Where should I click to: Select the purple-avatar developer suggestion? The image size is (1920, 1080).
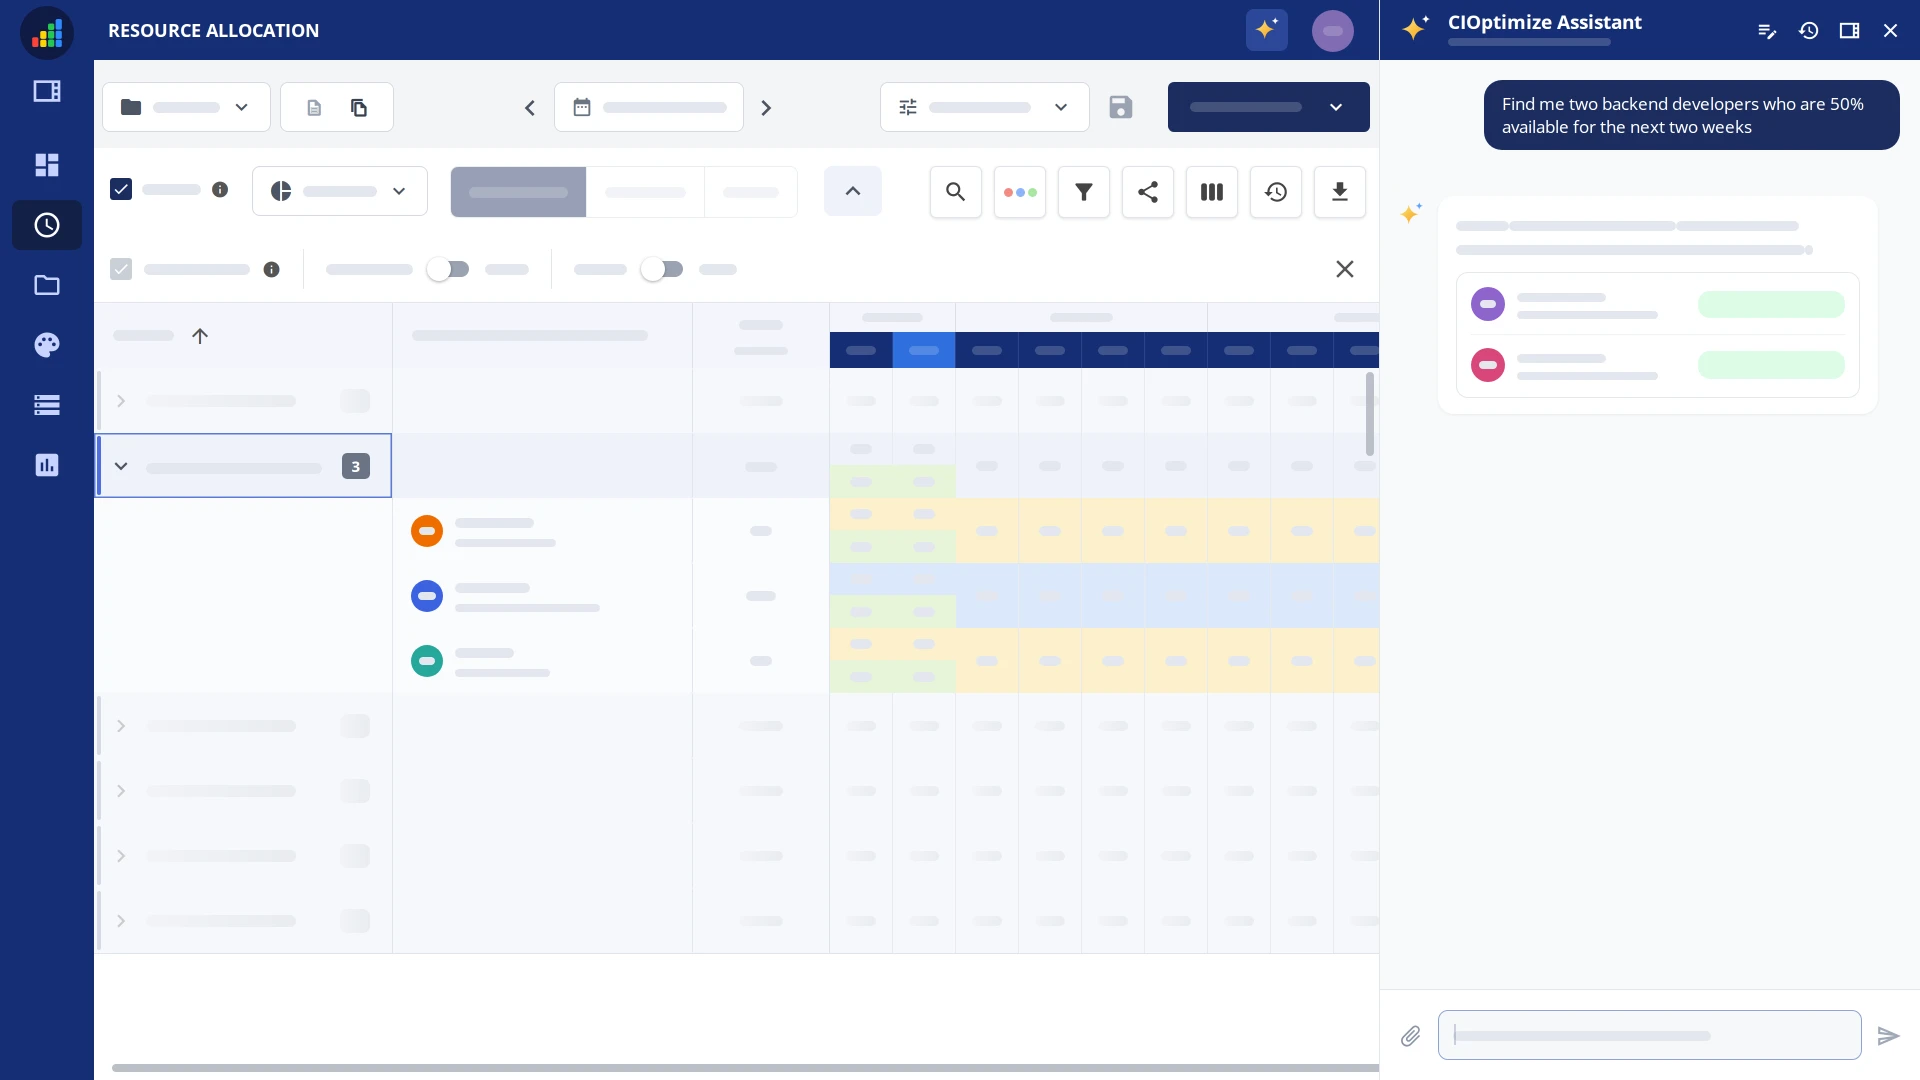[1657, 304]
